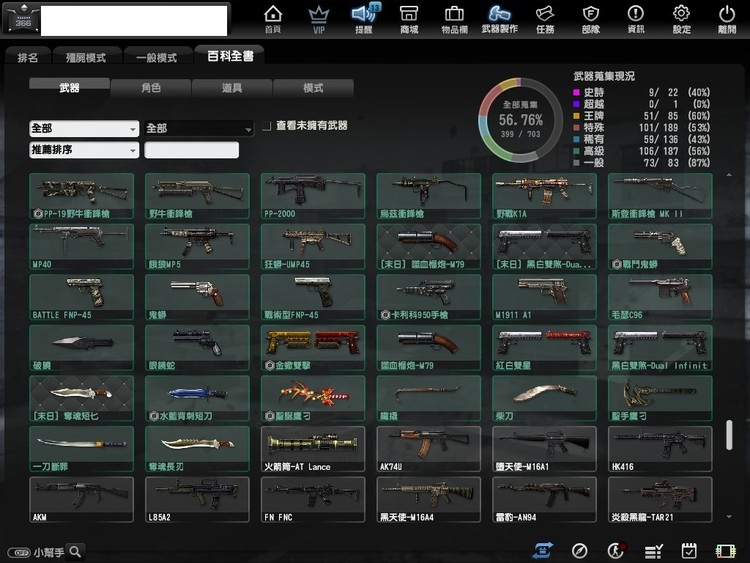
Task: Toggle the 小幫手 helper switch
Action: [x=19, y=553]
